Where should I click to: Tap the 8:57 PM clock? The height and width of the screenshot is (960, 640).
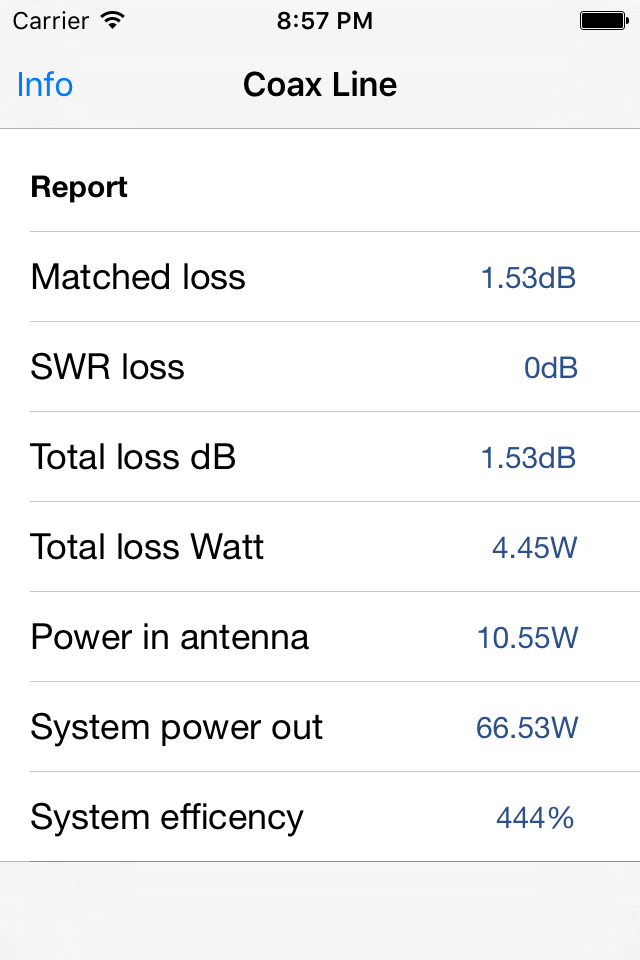coord(325,21)
